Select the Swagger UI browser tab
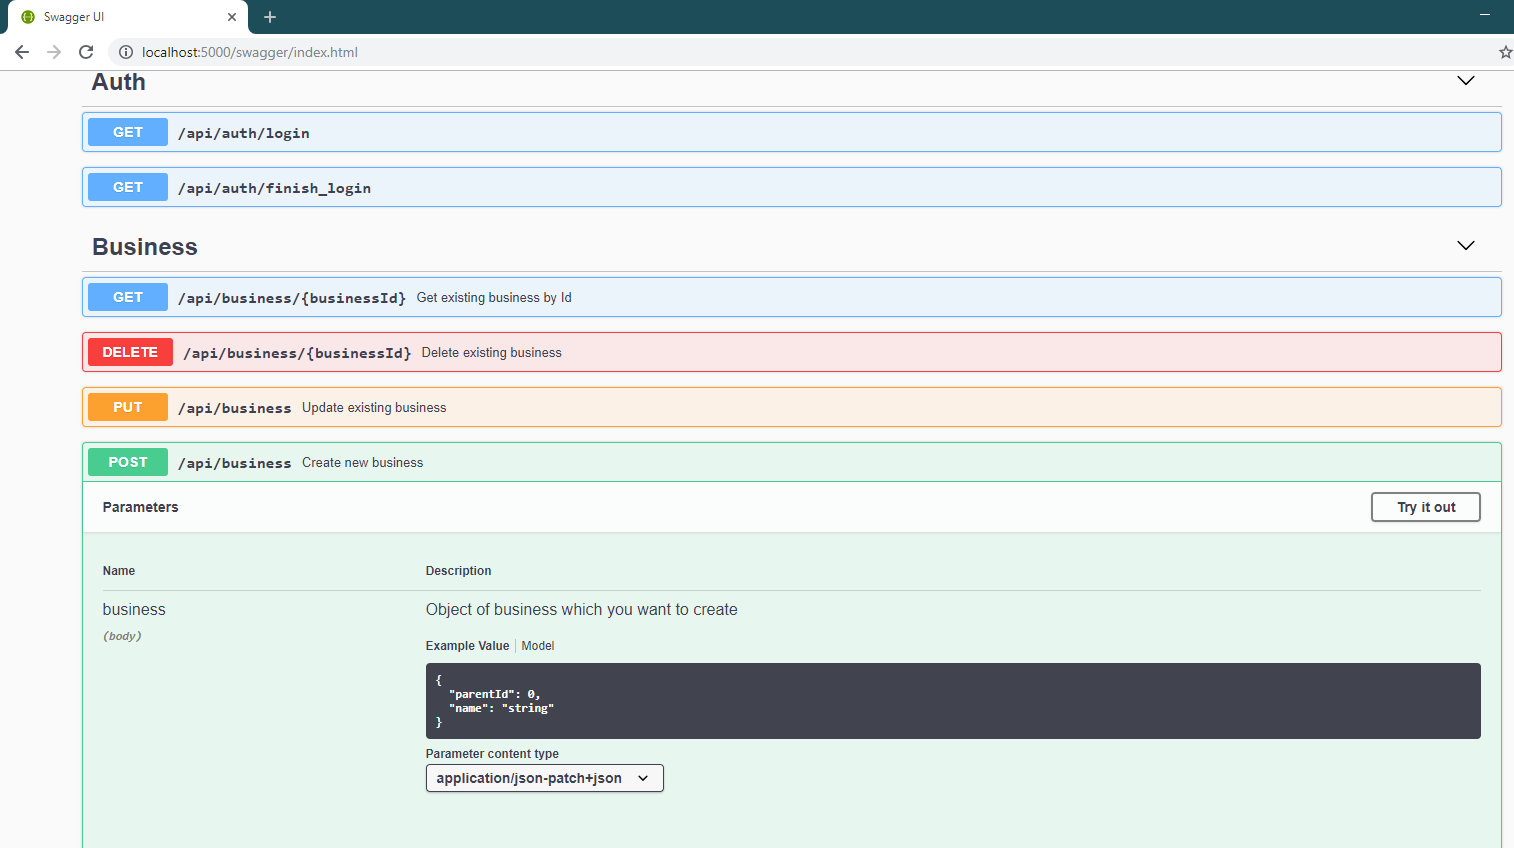This screenshot has width=1514, height=848. 128,17
